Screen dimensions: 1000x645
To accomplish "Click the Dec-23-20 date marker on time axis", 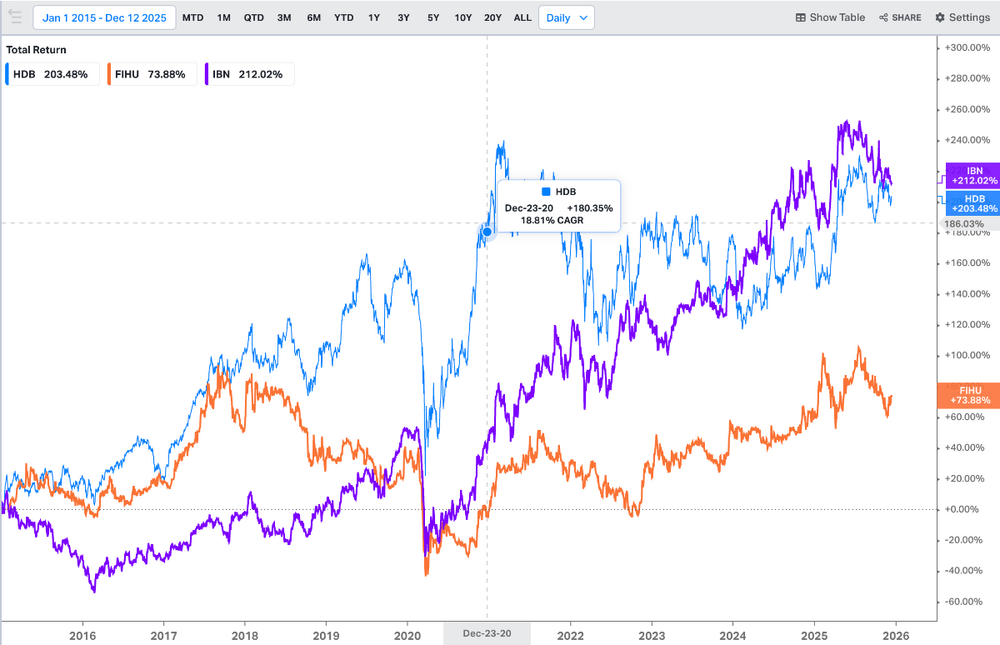I will click(x=487, y=634).
